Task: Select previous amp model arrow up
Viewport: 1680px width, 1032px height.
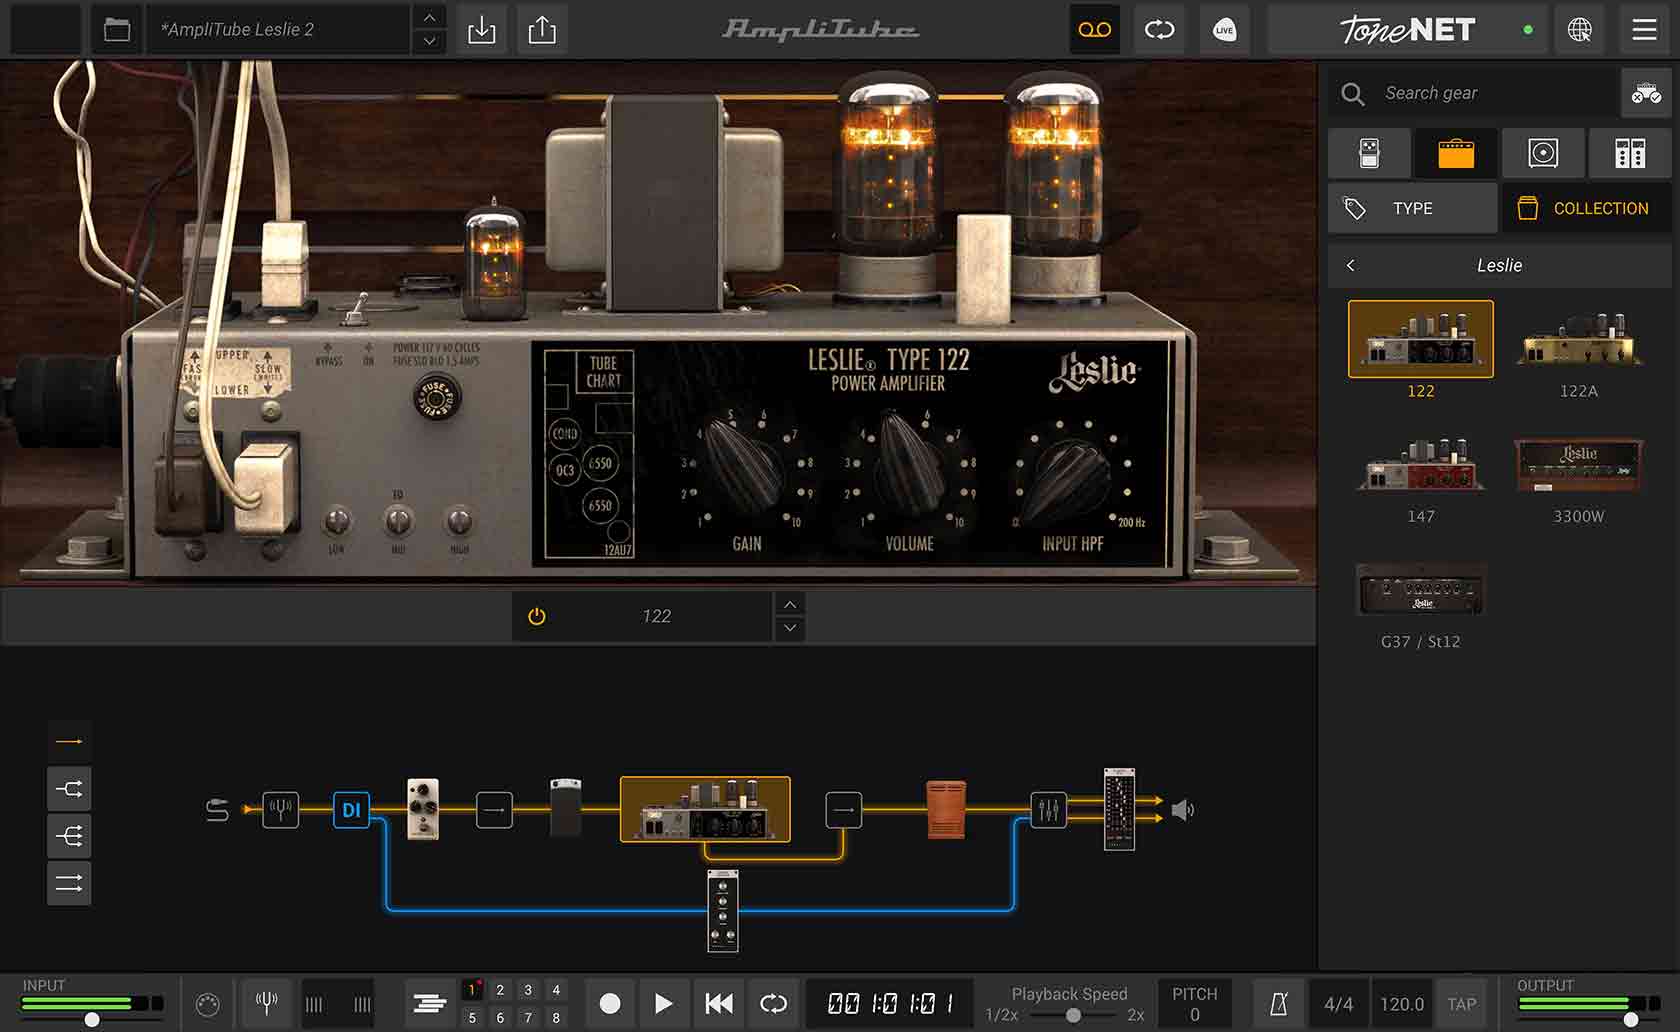Action: point(790,604)
